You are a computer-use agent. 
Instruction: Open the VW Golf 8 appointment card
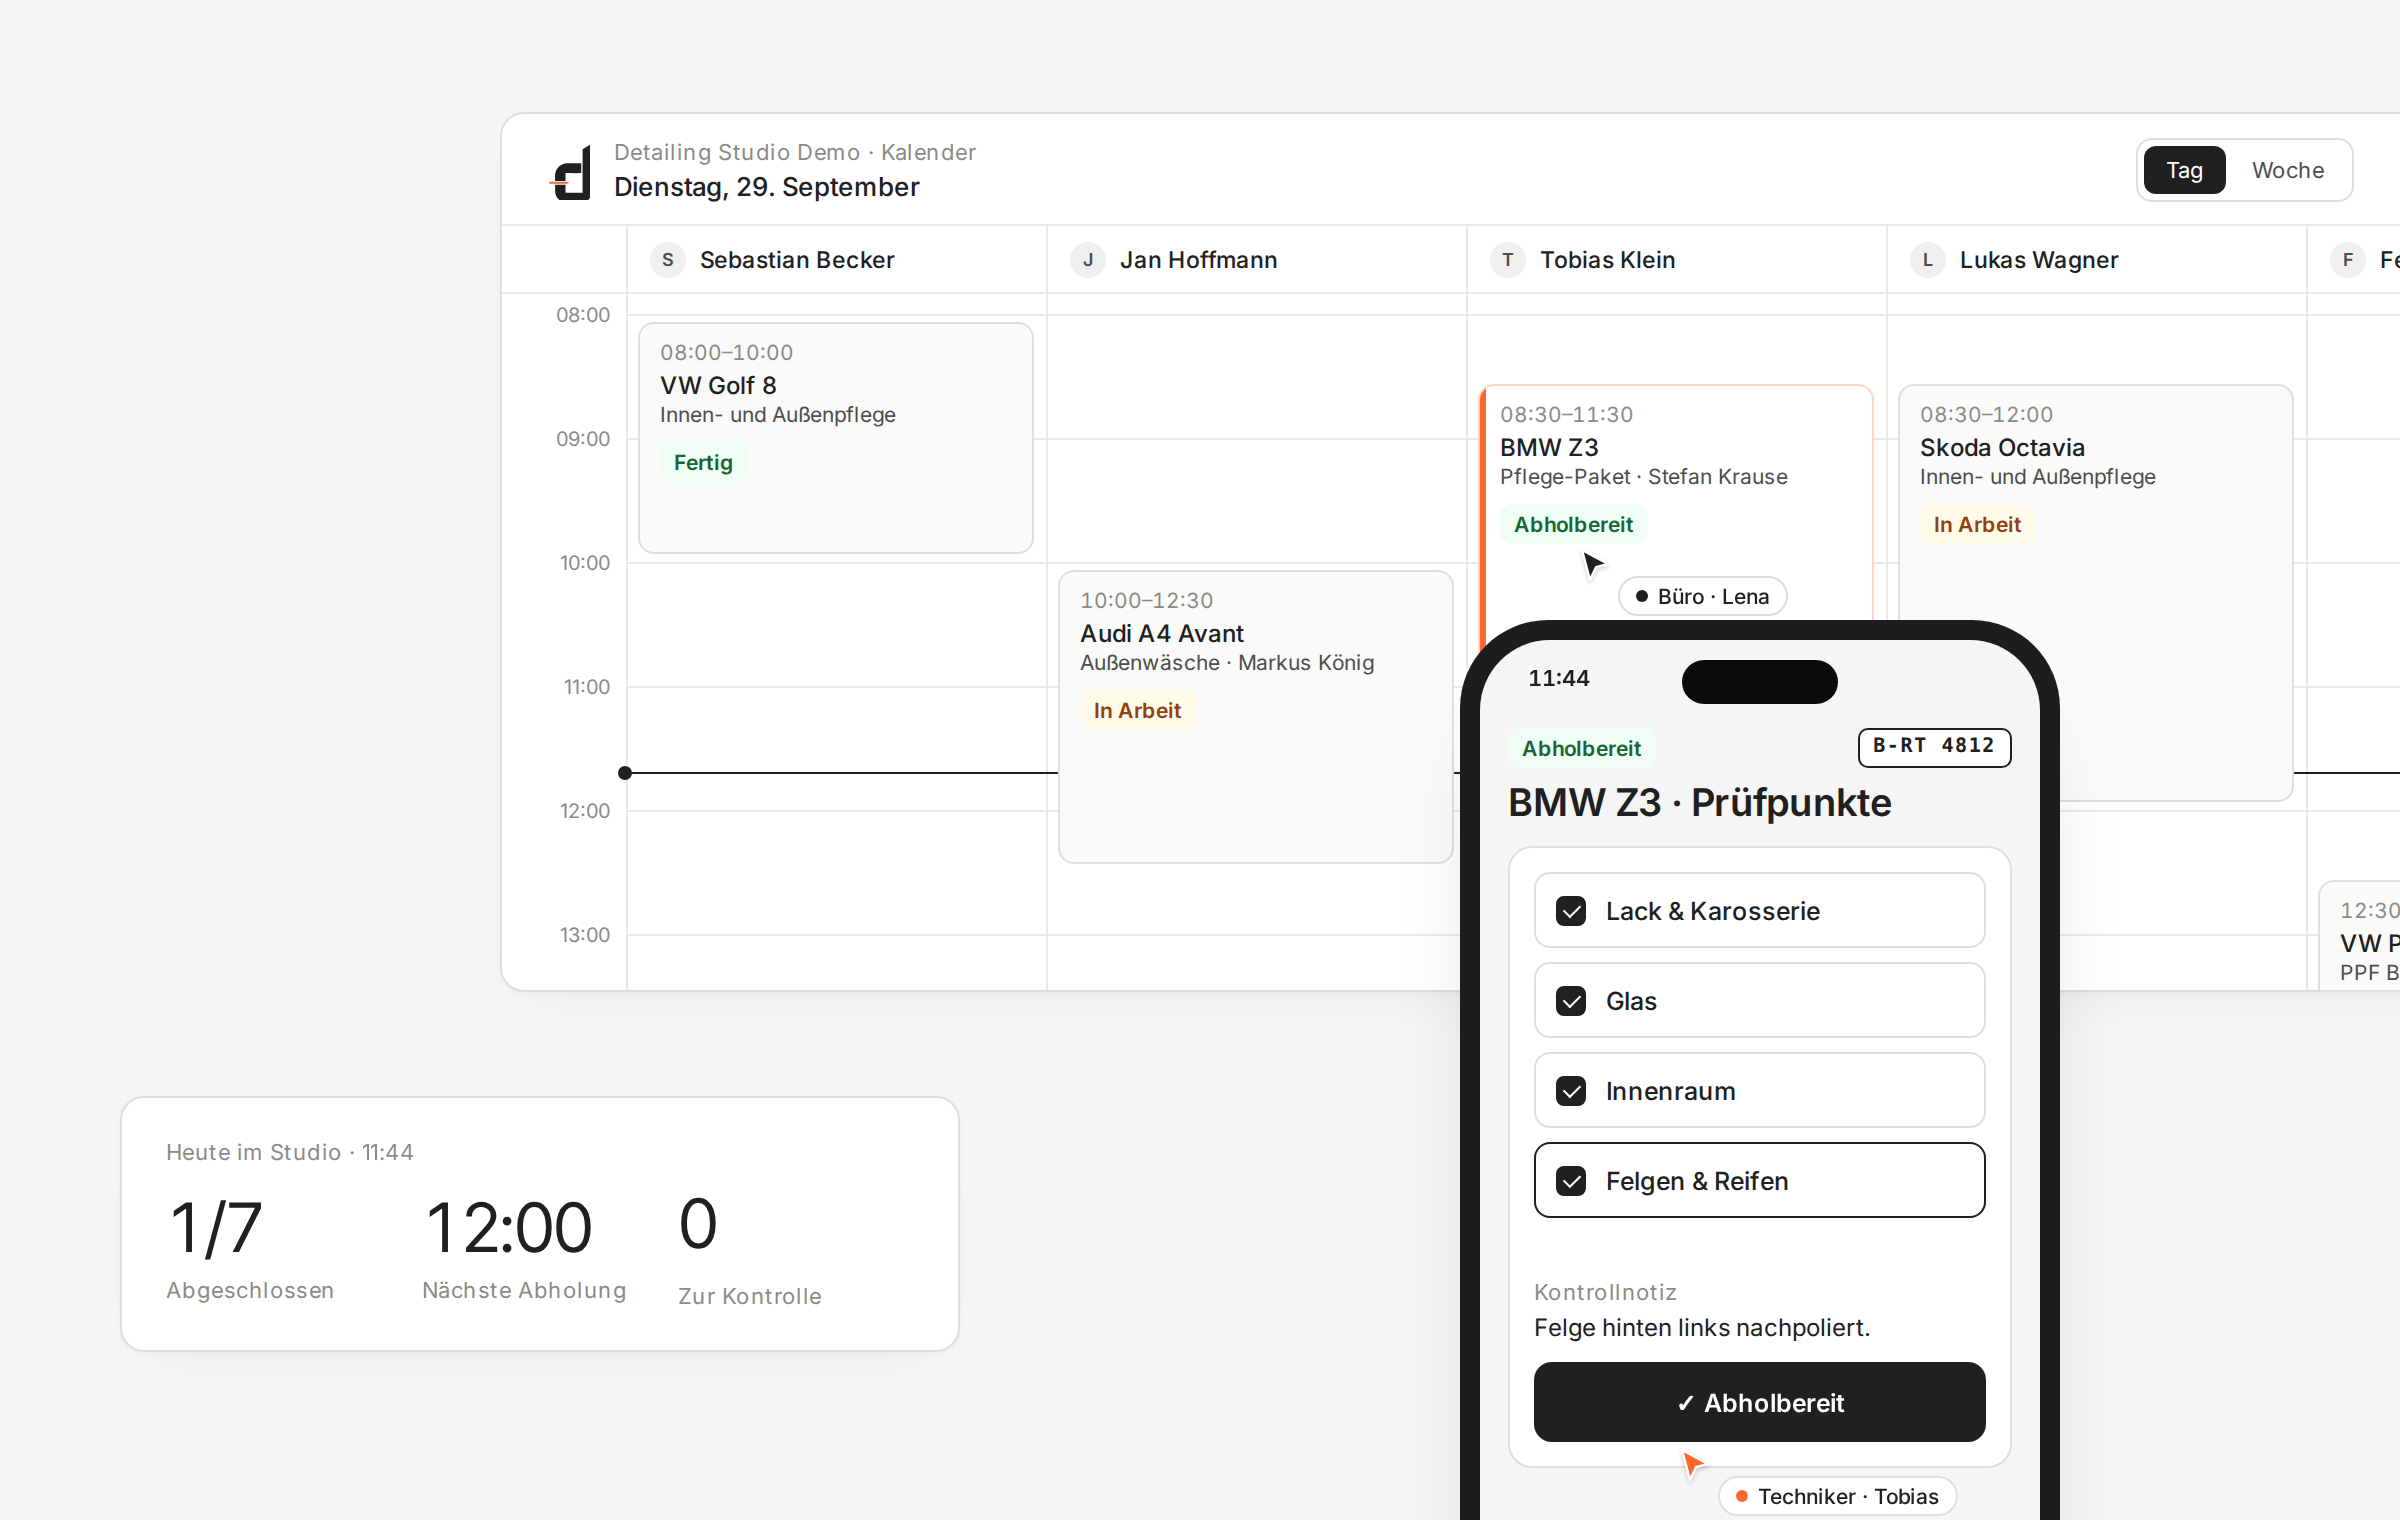(836, 437)
